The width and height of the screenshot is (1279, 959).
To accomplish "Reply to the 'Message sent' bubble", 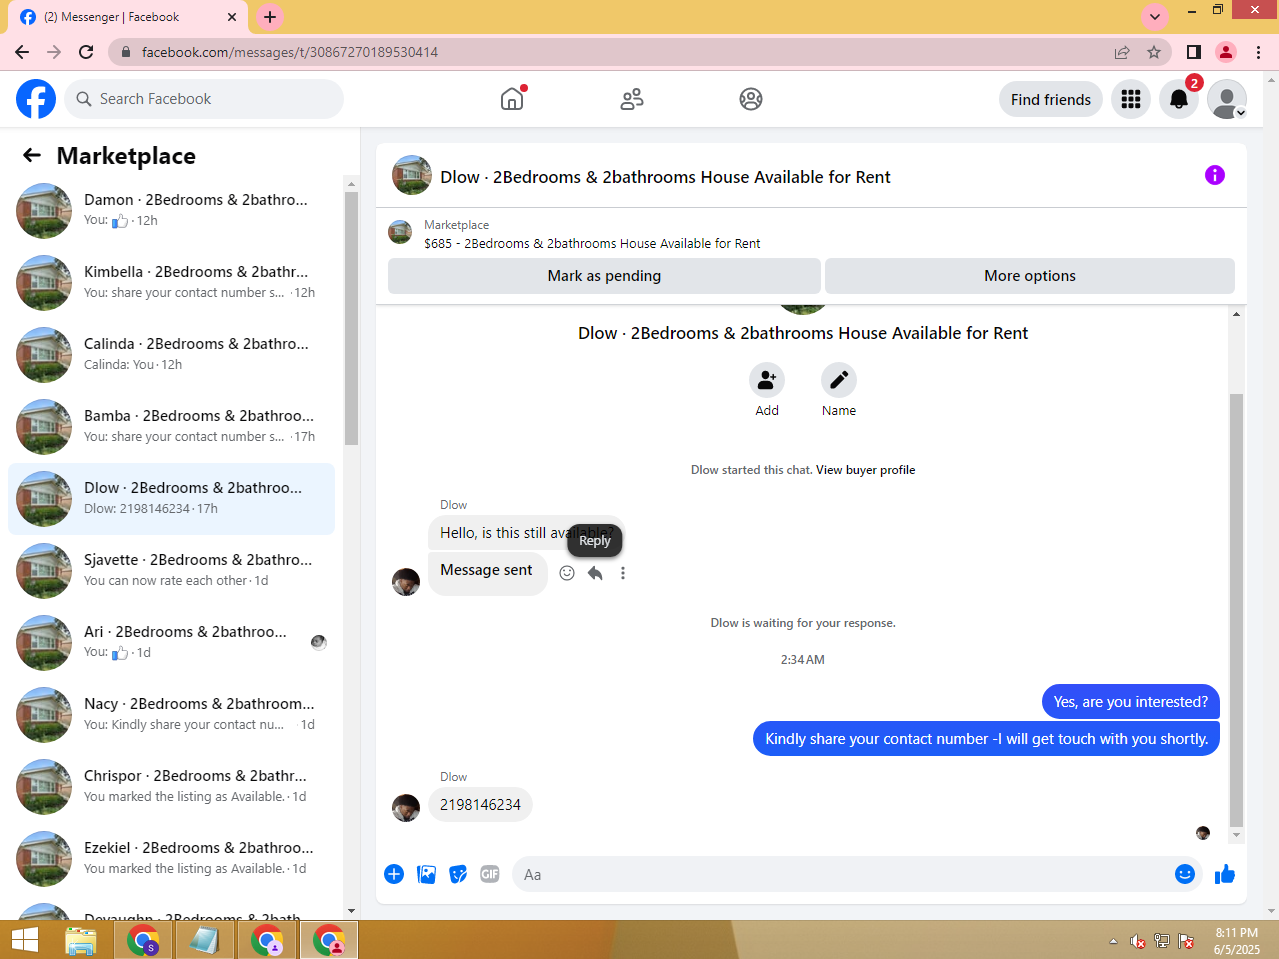I will (595, 573).
